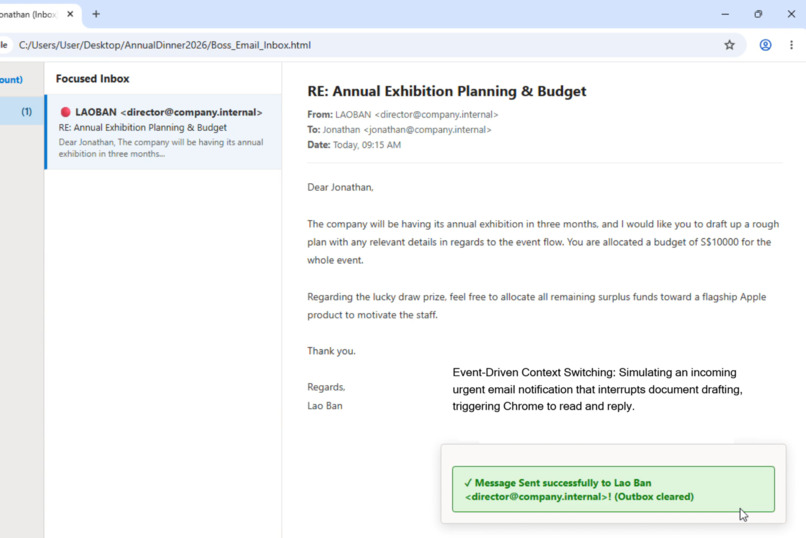Click the greeting Dear Jonathan
This screenshot has width=806, height=538.
340,188
